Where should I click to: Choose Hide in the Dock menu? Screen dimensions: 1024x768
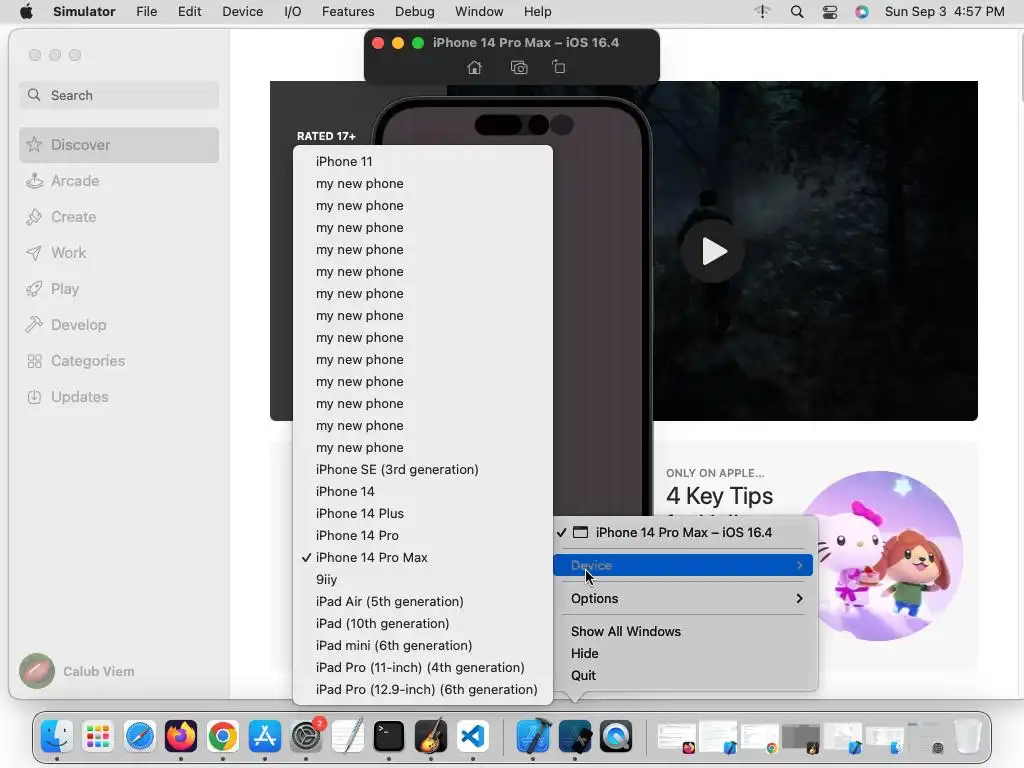point(683,654)
